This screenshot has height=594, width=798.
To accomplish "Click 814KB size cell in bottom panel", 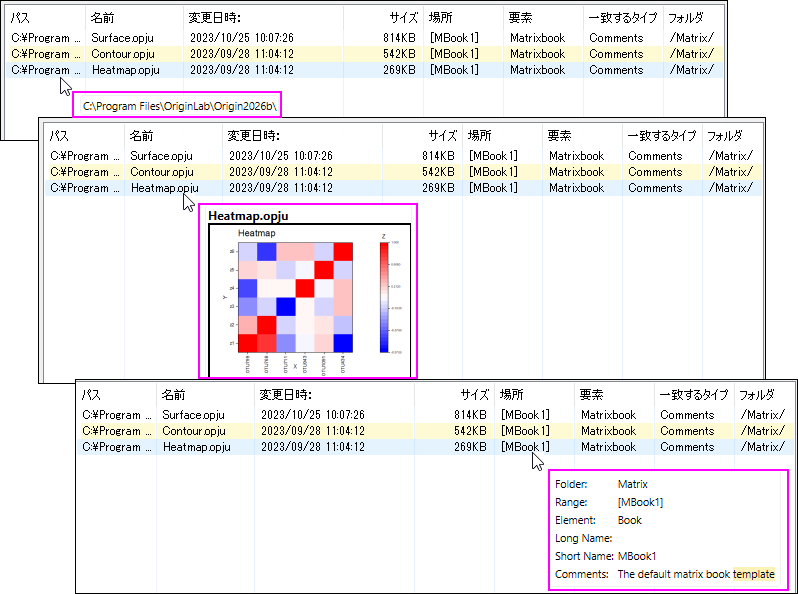I will (470, 415).
